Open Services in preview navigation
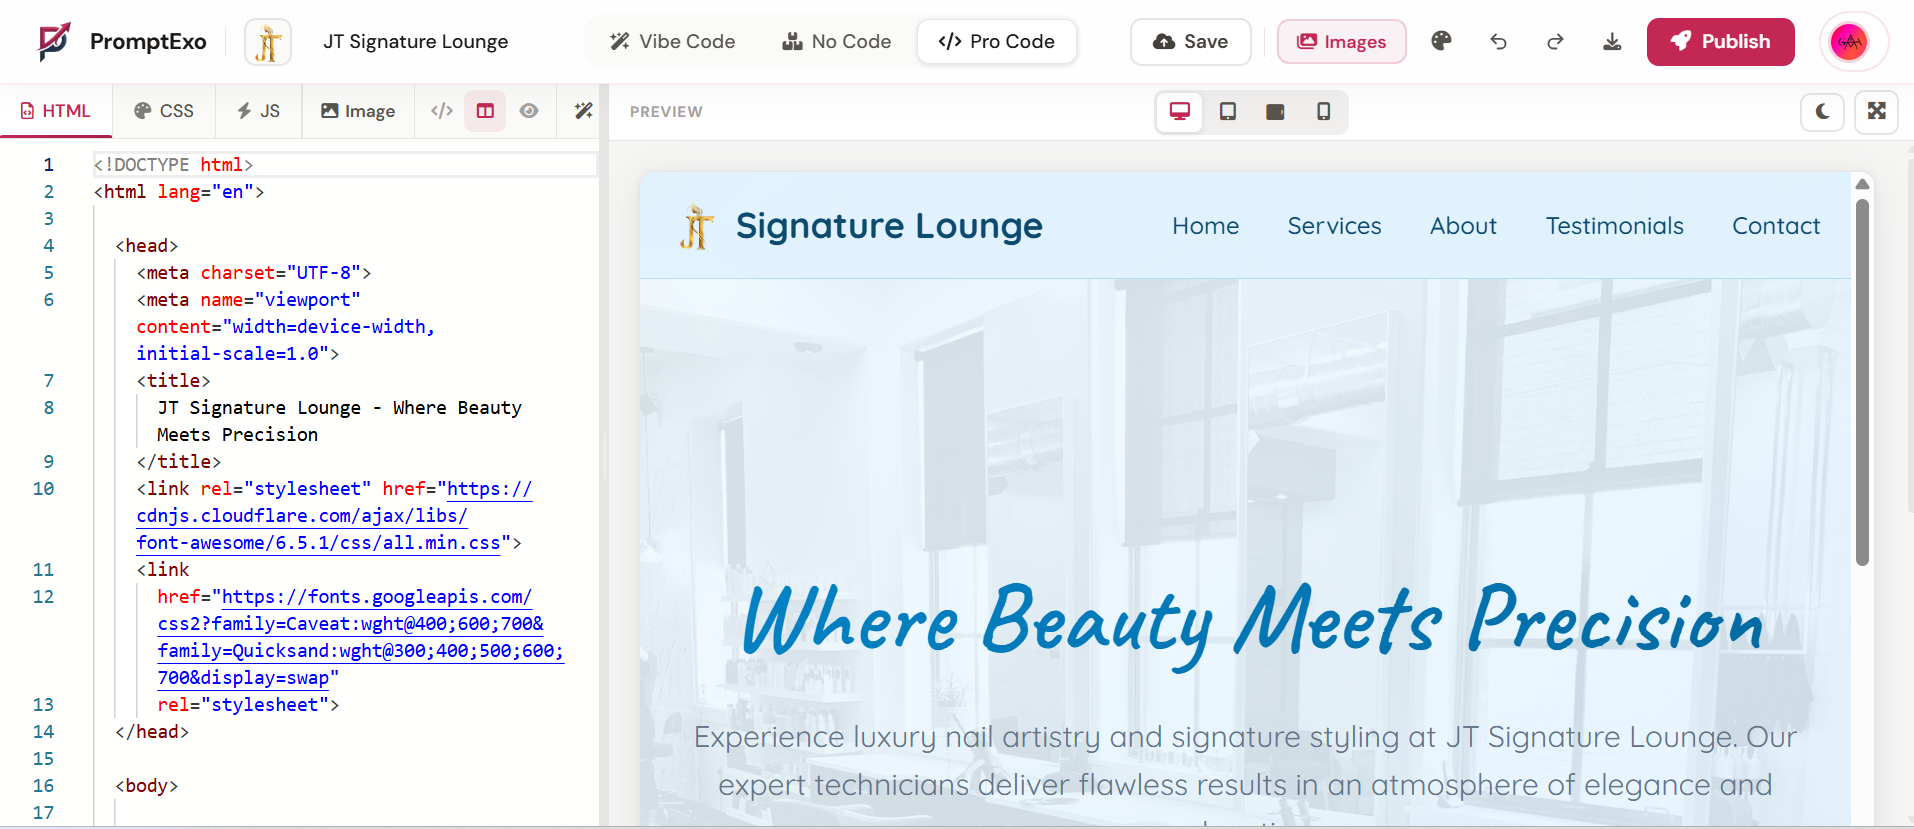The image size is (1914, 829). (1334, 226)
